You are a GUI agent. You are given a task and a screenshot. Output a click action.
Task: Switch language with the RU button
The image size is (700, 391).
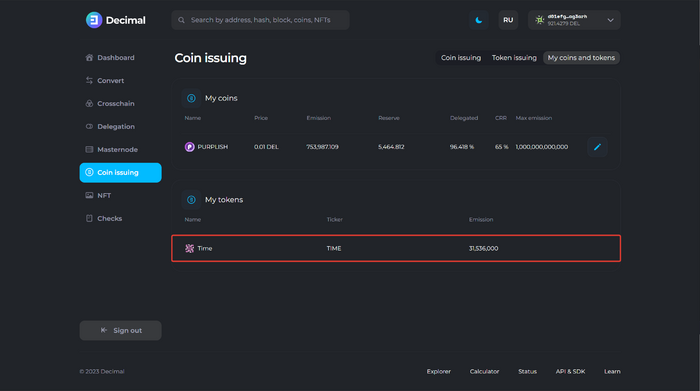[x=508, y=20]
